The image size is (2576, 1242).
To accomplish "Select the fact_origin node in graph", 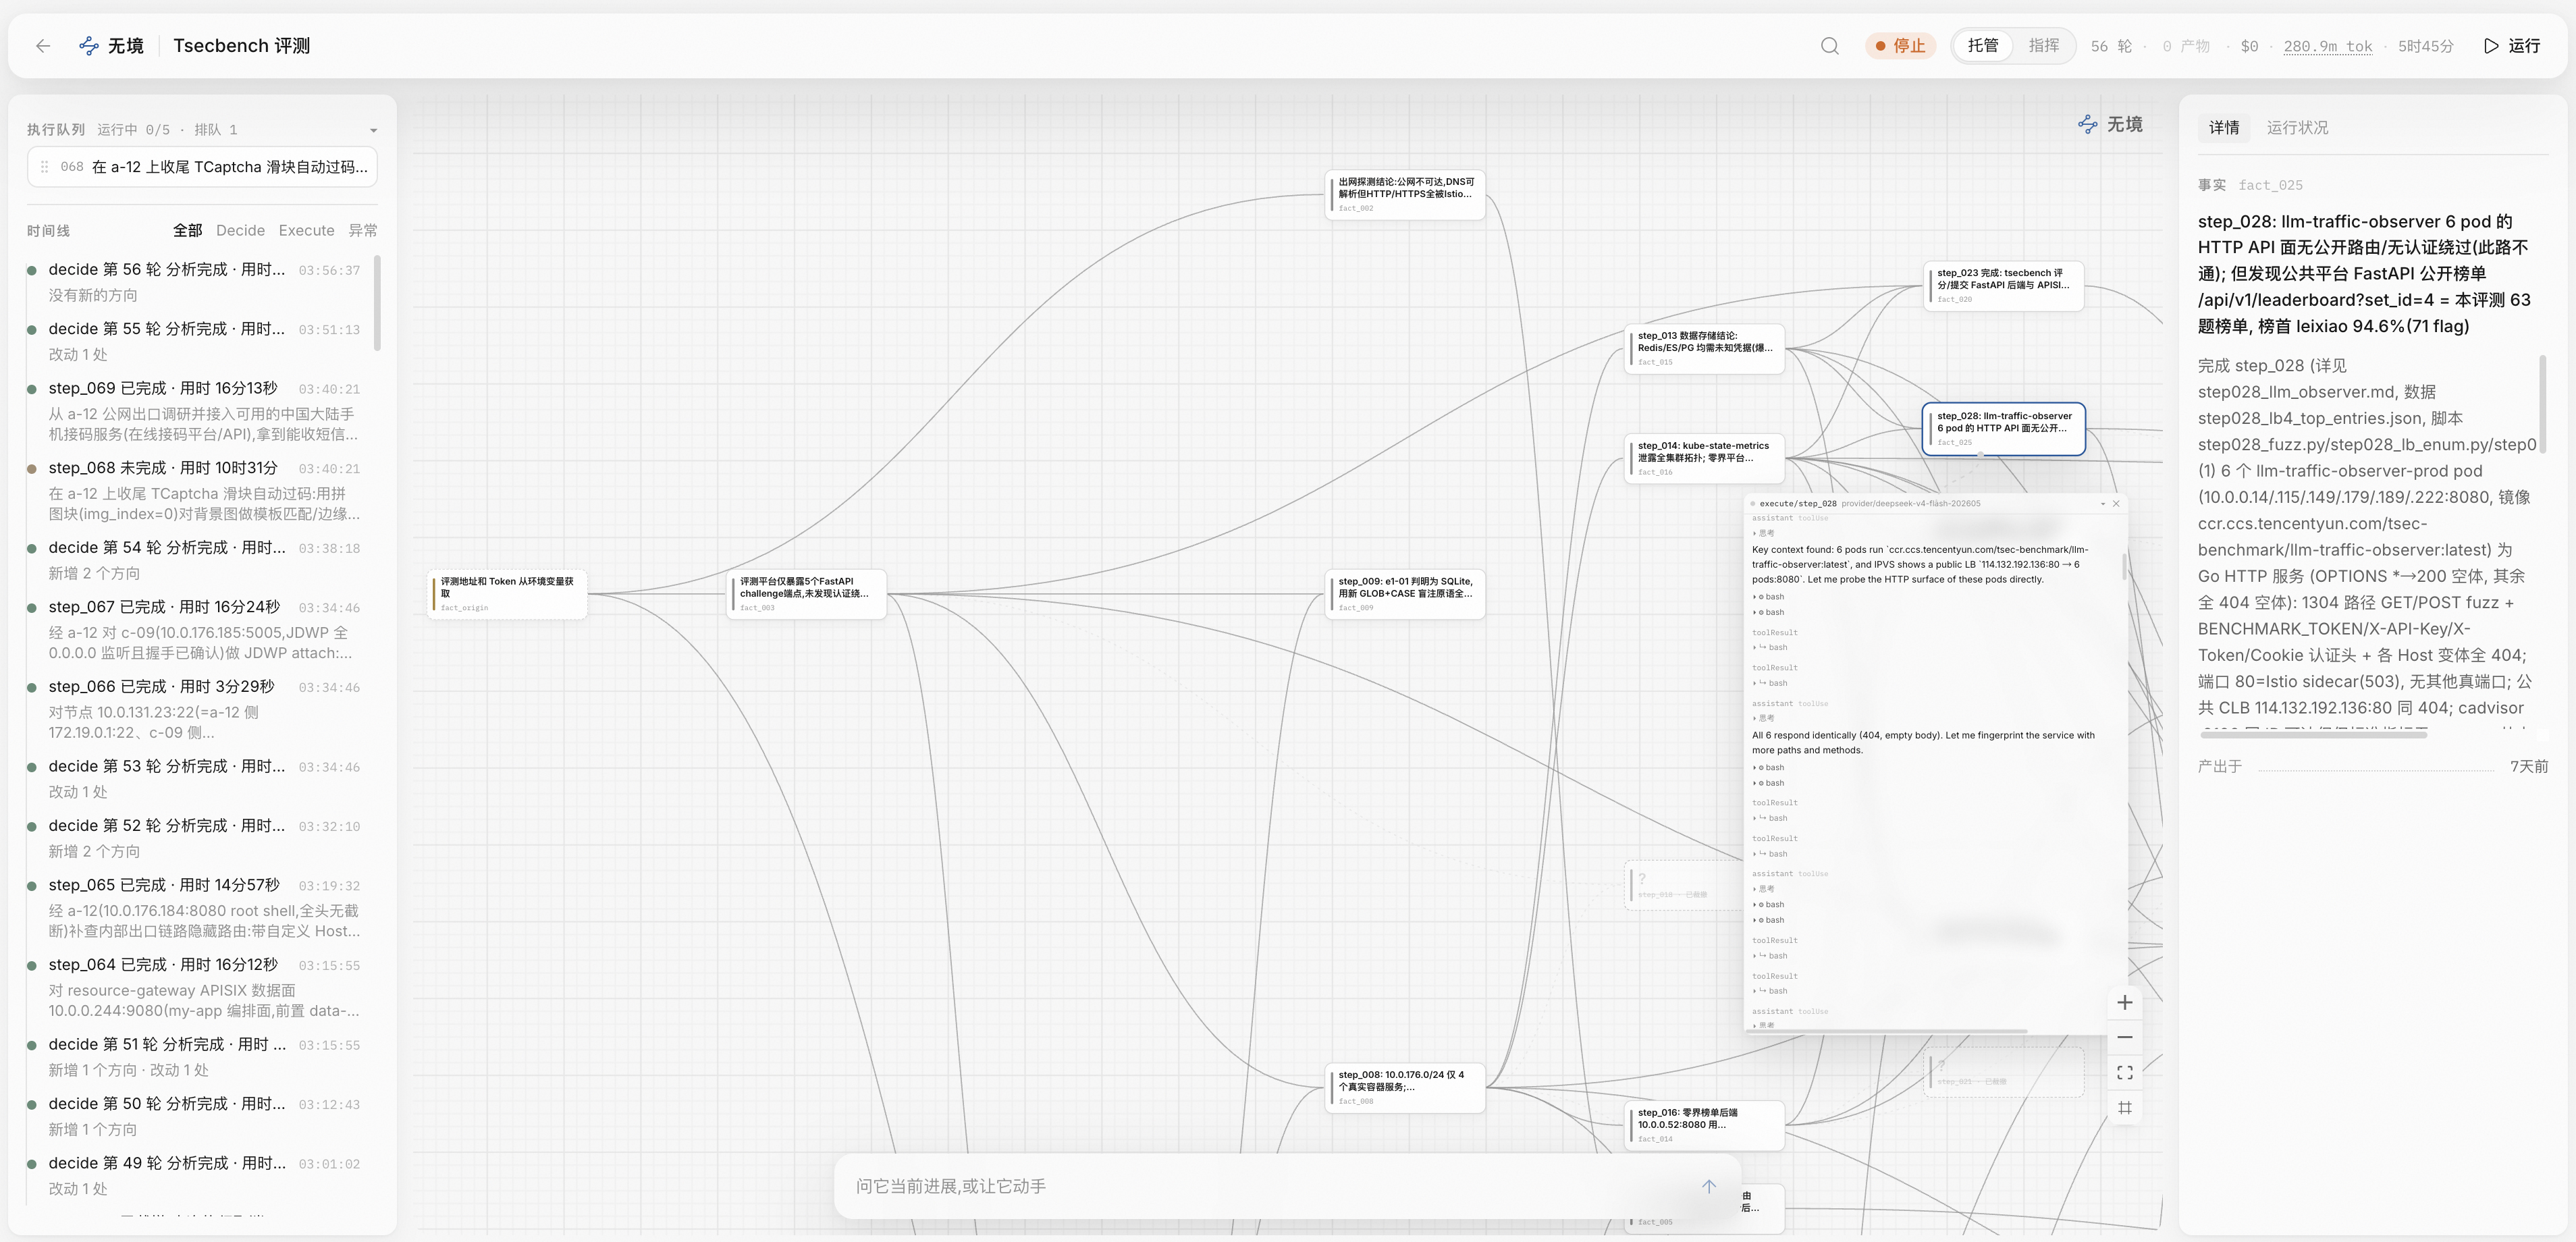I will pos(507,594).
